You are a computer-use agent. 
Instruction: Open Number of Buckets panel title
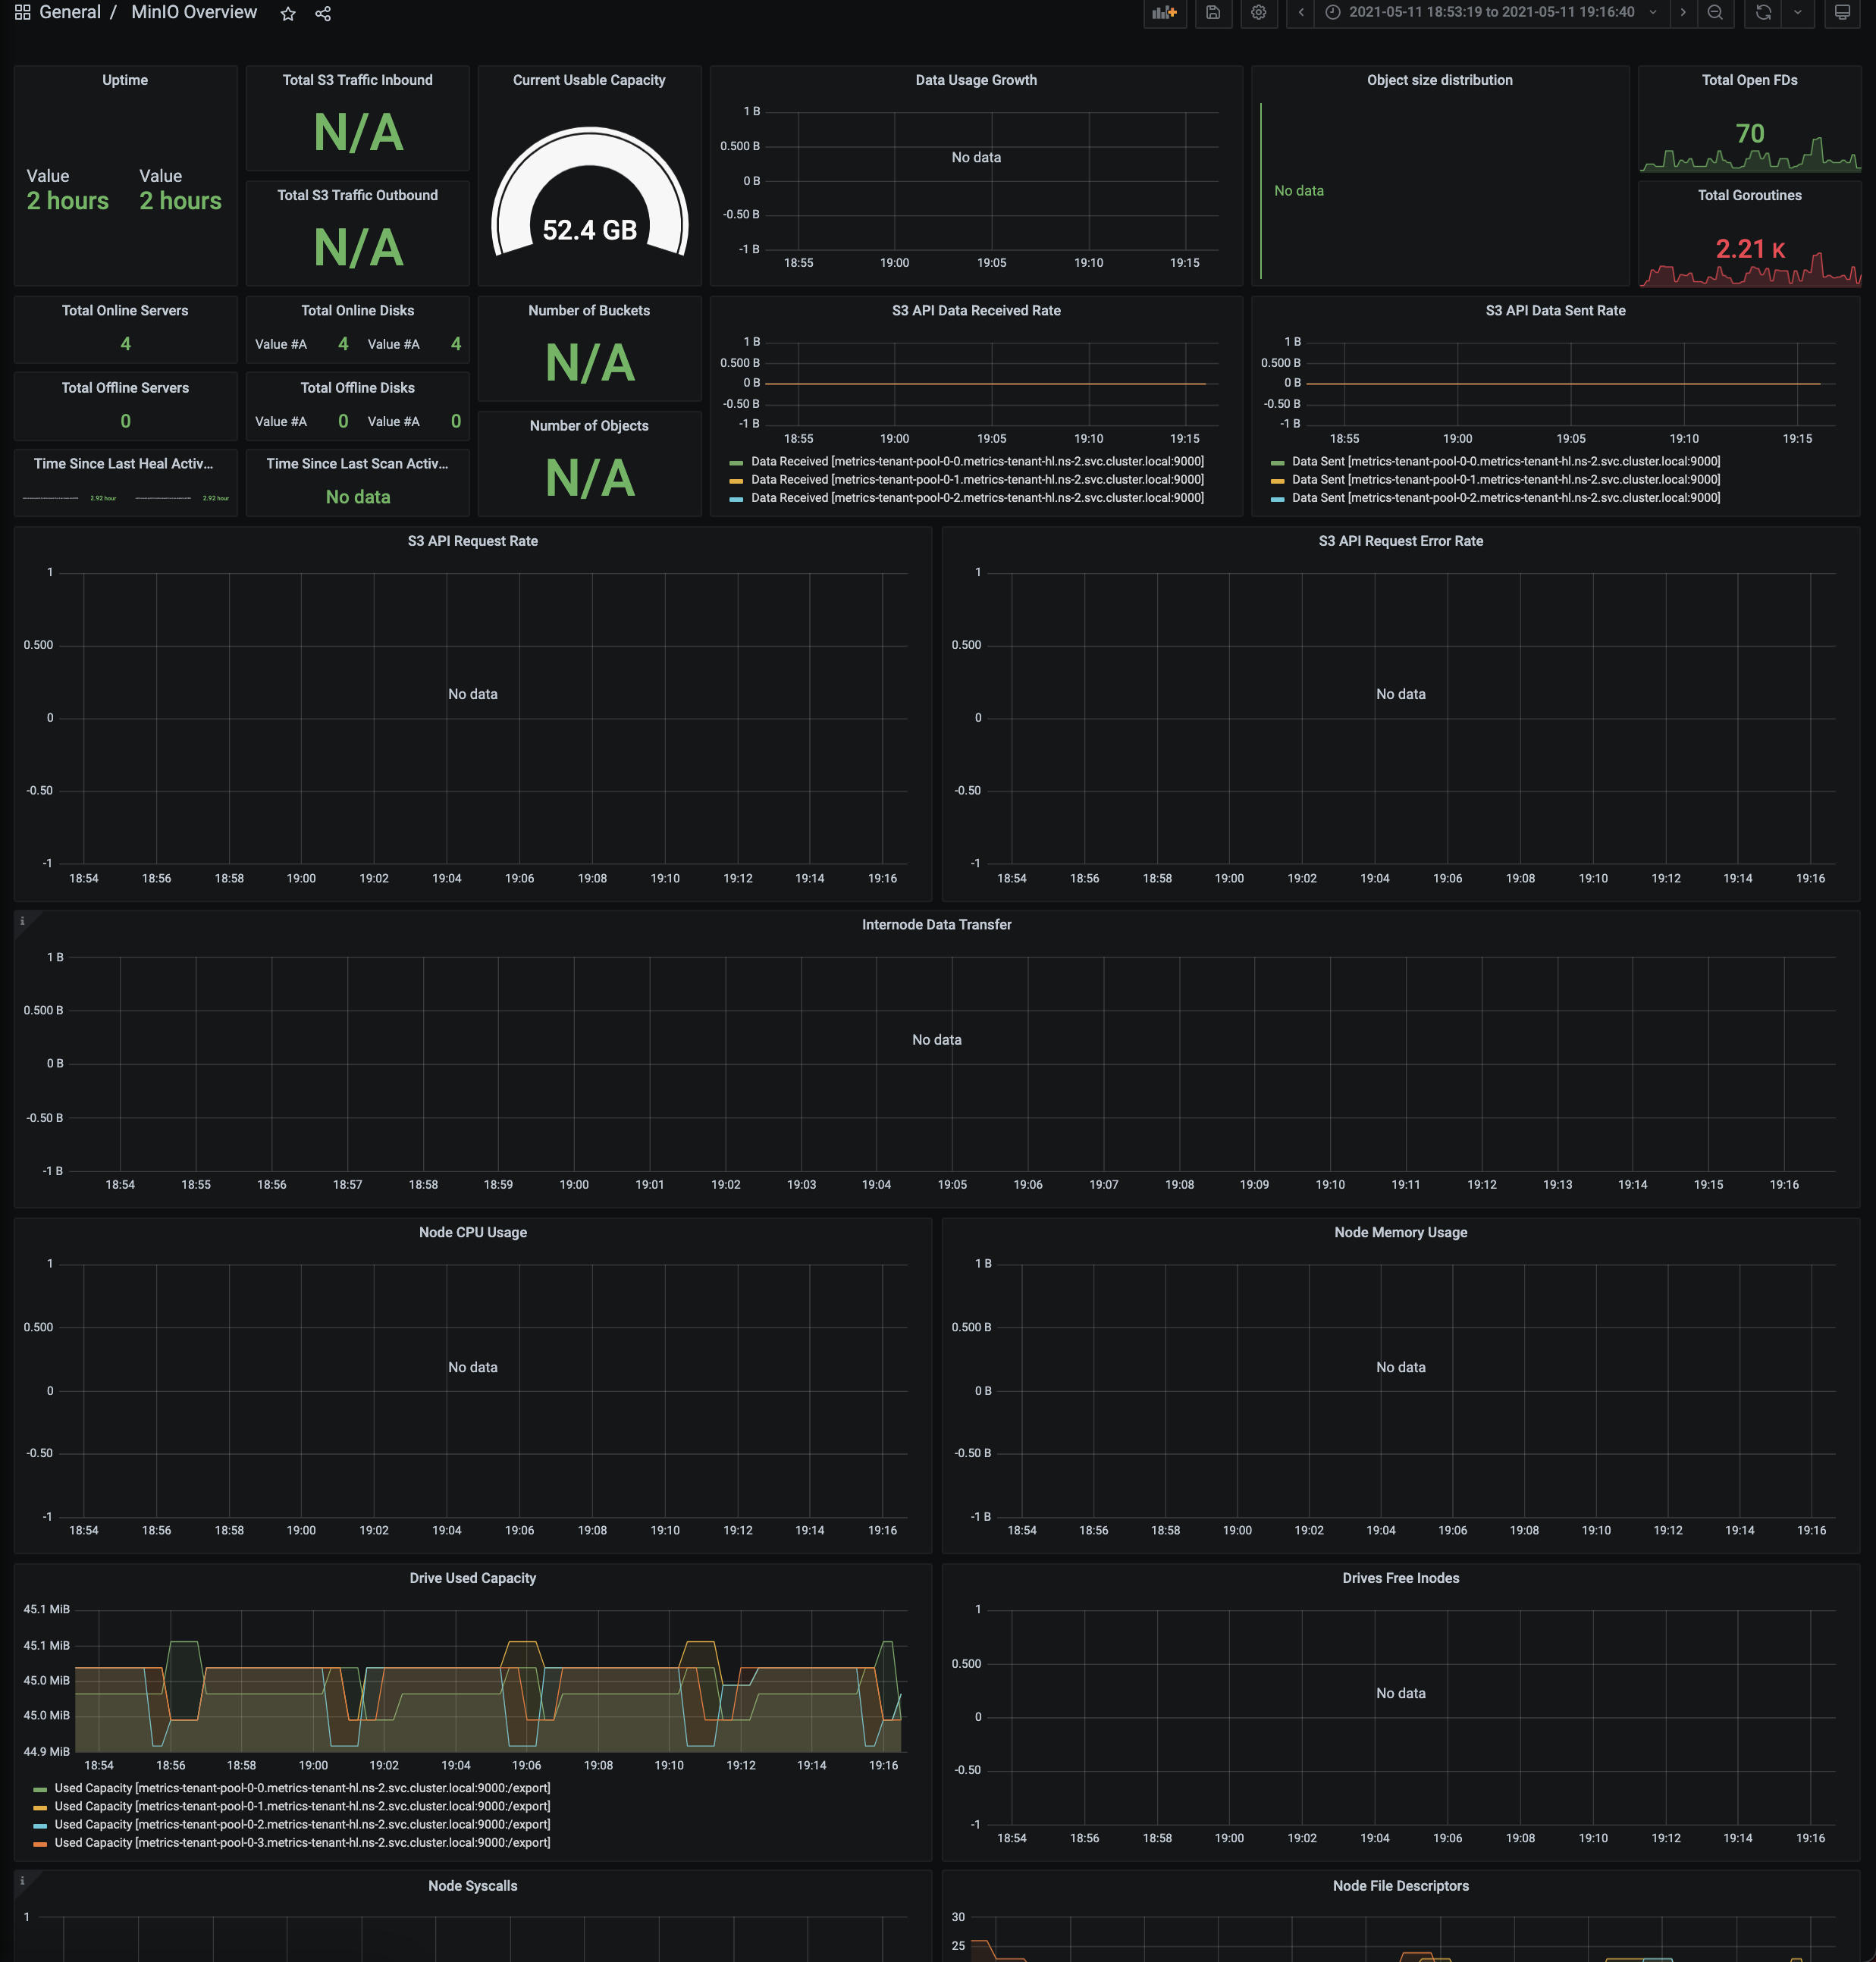[589, 311]
